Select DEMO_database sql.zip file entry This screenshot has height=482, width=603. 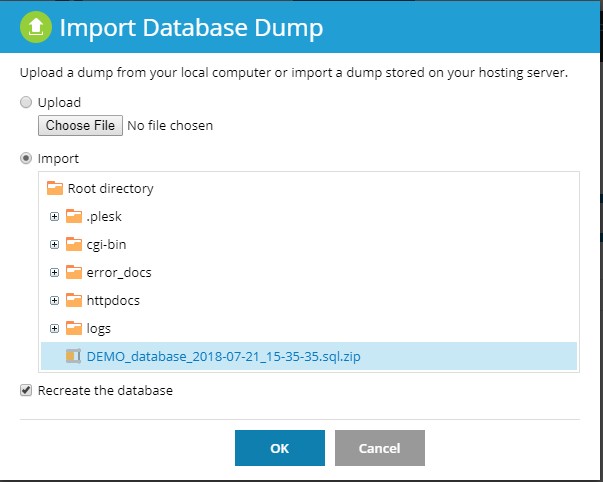309,356
